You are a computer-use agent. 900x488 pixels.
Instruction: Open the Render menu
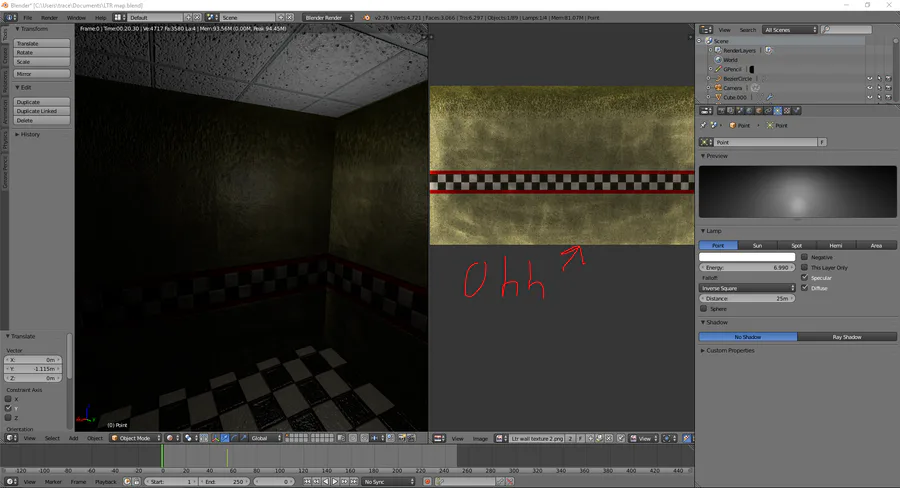(49, 18)
